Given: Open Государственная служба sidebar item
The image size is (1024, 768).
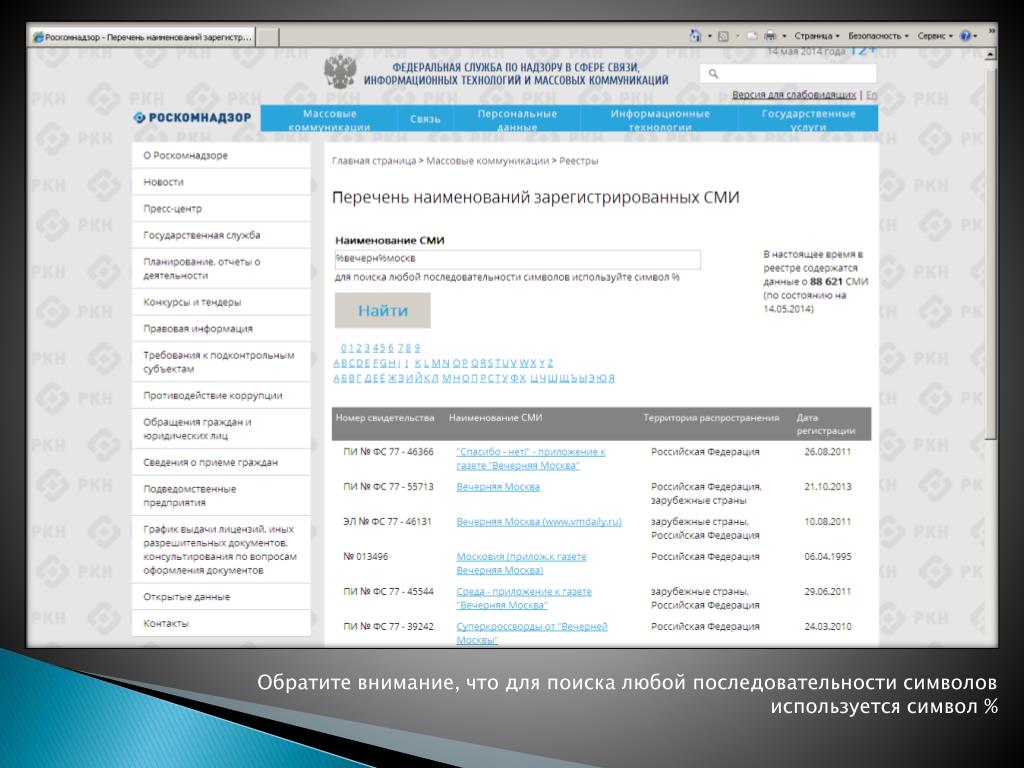Looking at the screenshot, I should point(221,235).
